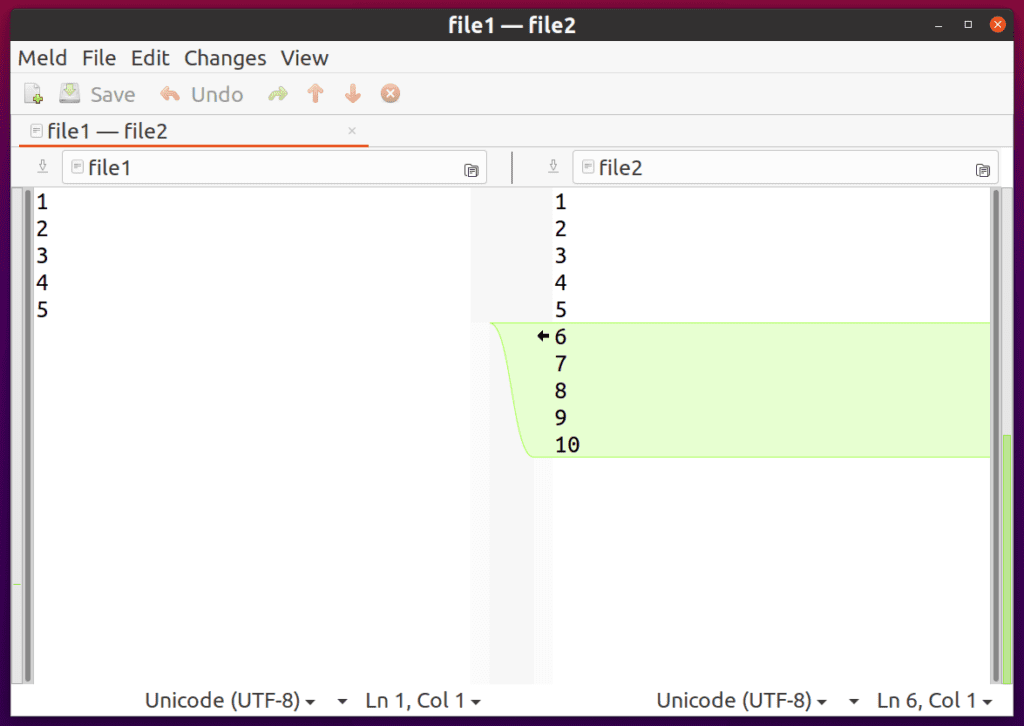Go to the previous change

point(315,93)
